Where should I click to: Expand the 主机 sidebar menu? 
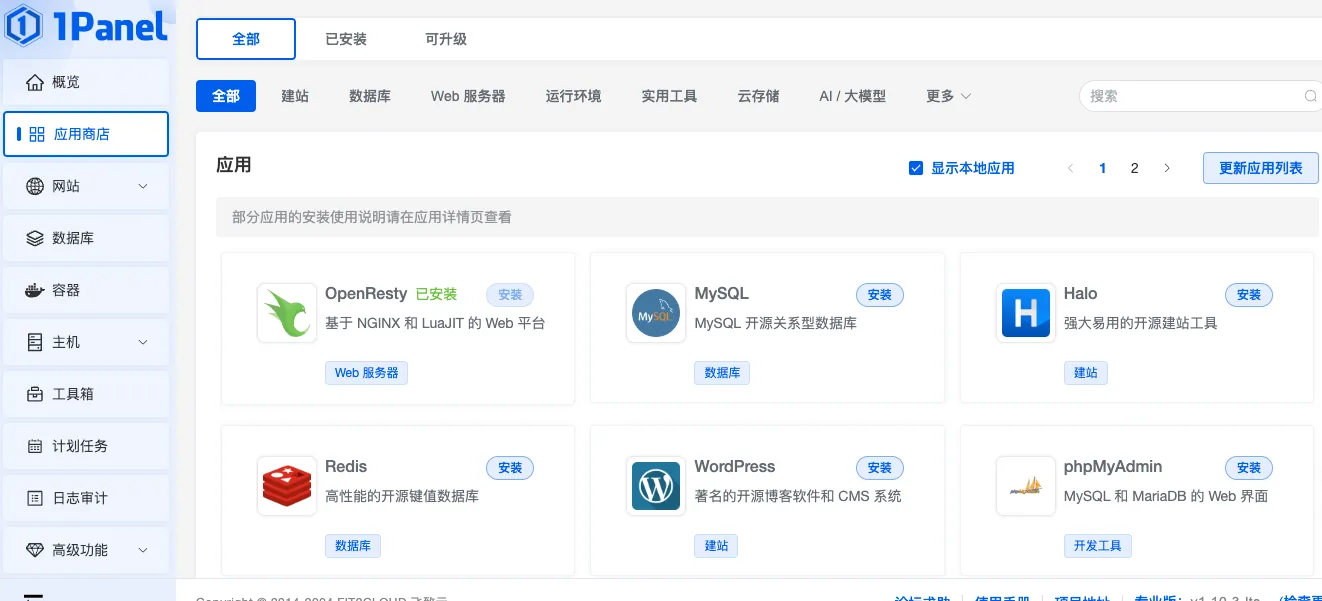143,342
